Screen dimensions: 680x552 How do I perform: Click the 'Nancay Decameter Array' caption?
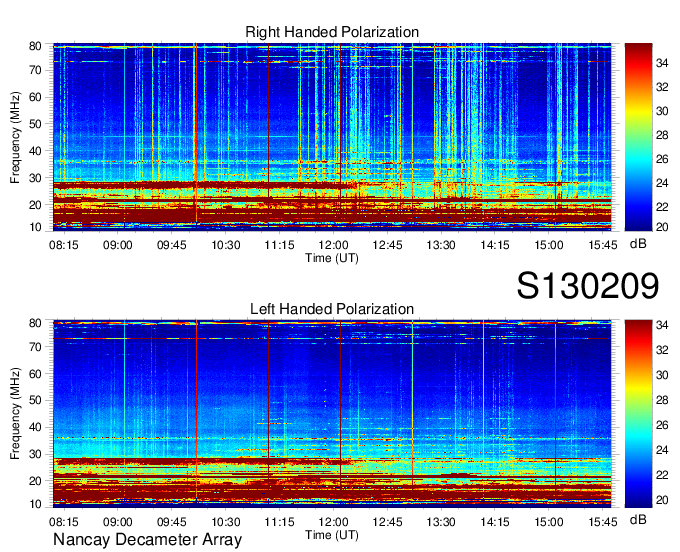pyautogui.click(x=147, y=540)
